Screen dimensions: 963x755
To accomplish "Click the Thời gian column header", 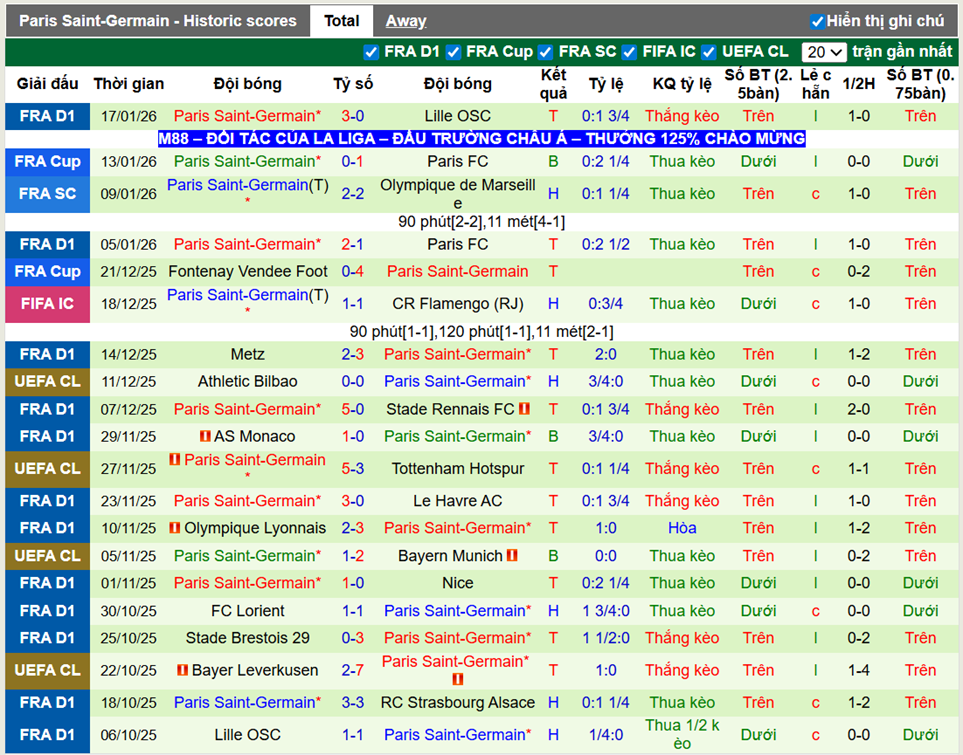I will pyautogui.click(x=128, y=84).
